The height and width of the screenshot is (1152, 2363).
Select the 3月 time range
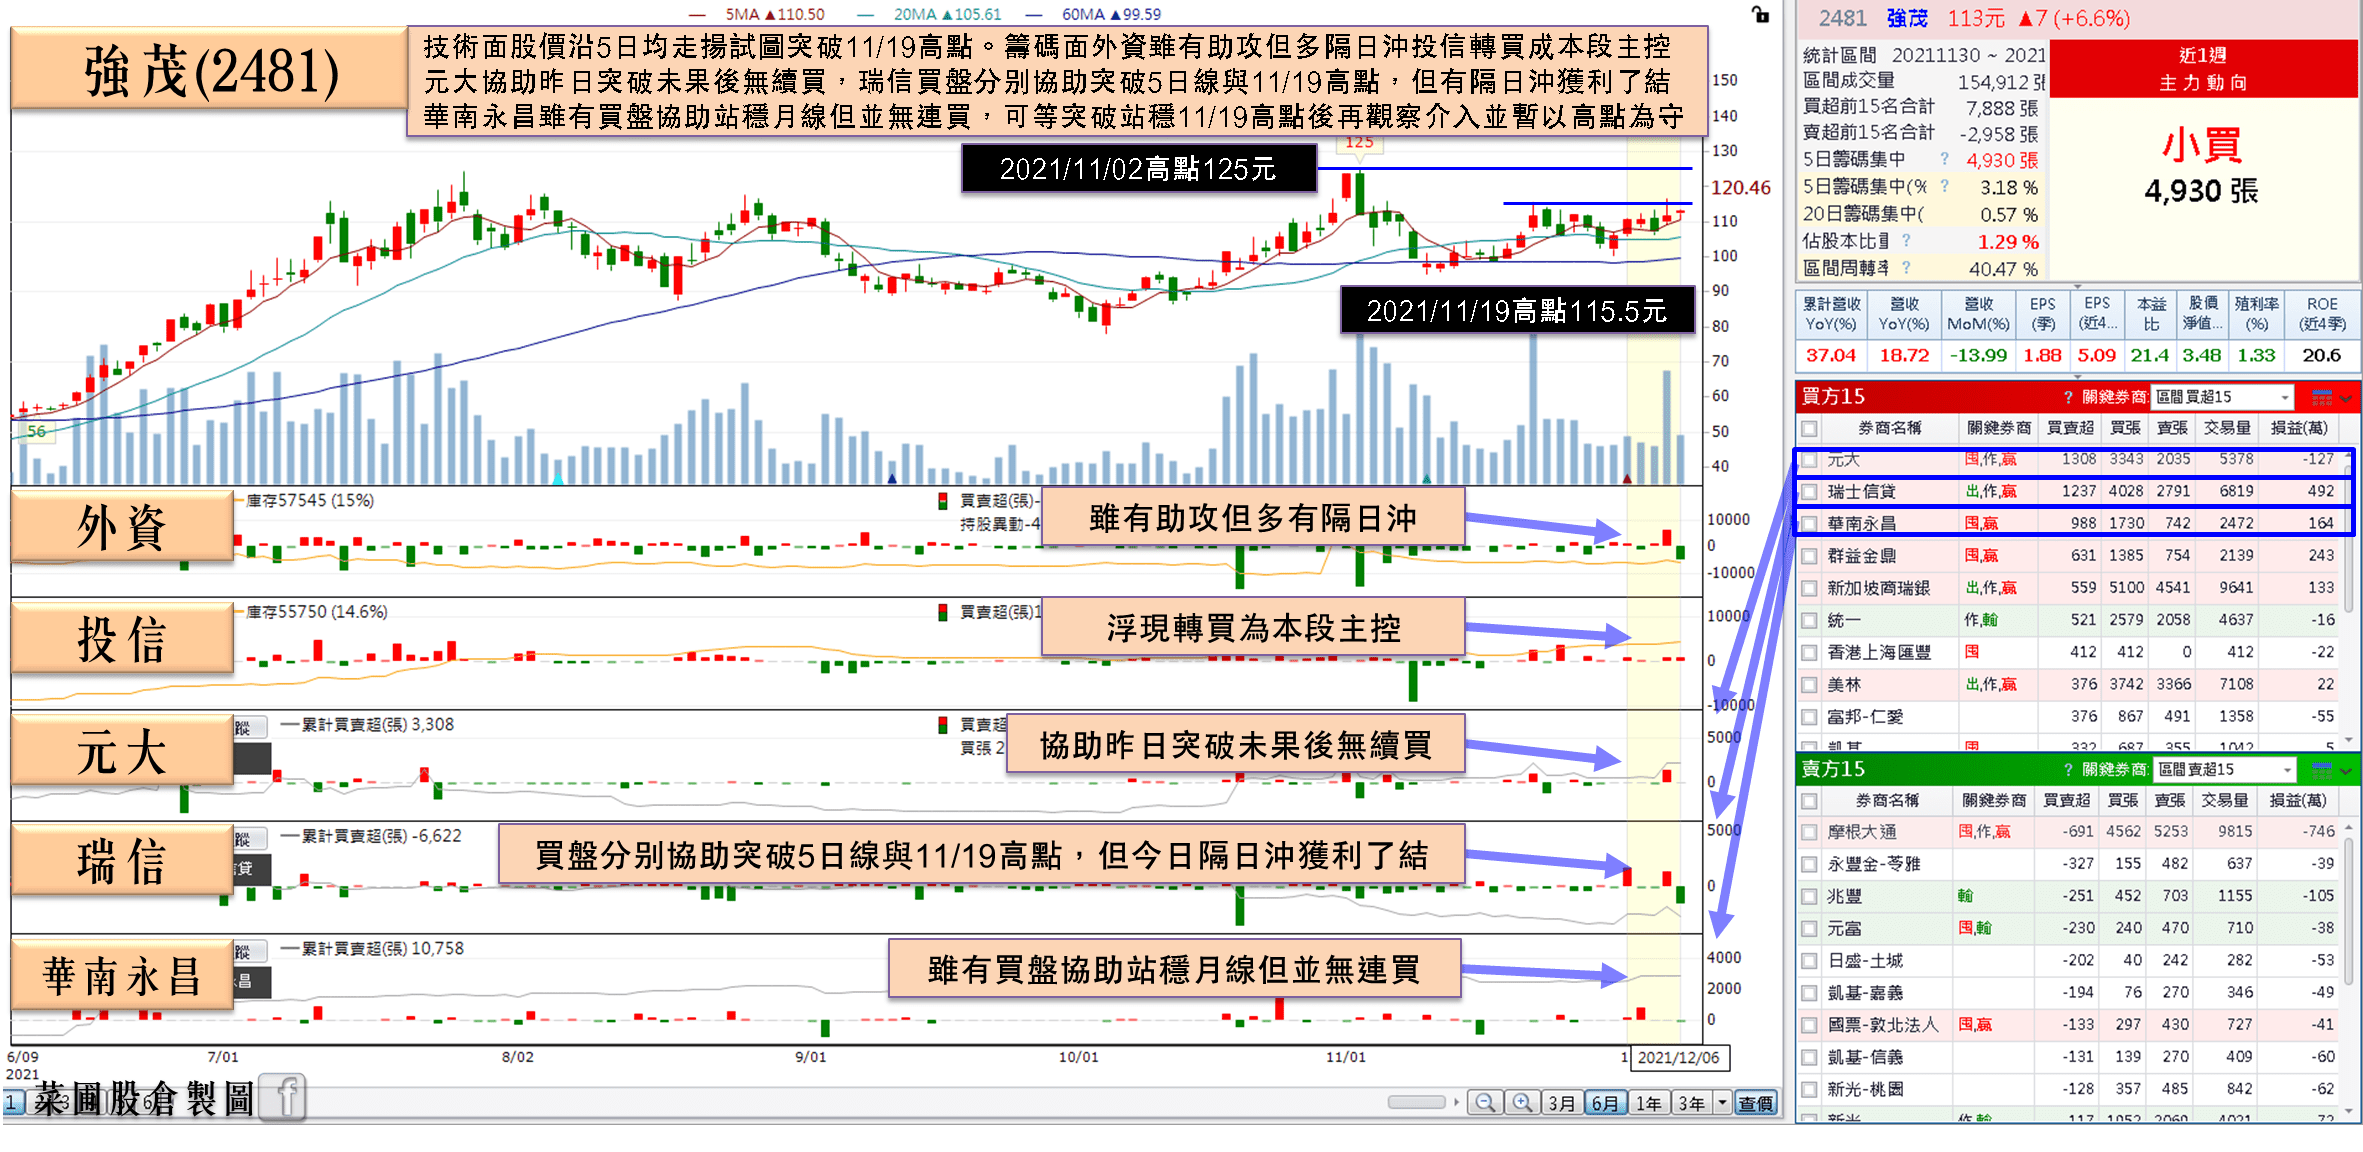coord(1562,1103)
